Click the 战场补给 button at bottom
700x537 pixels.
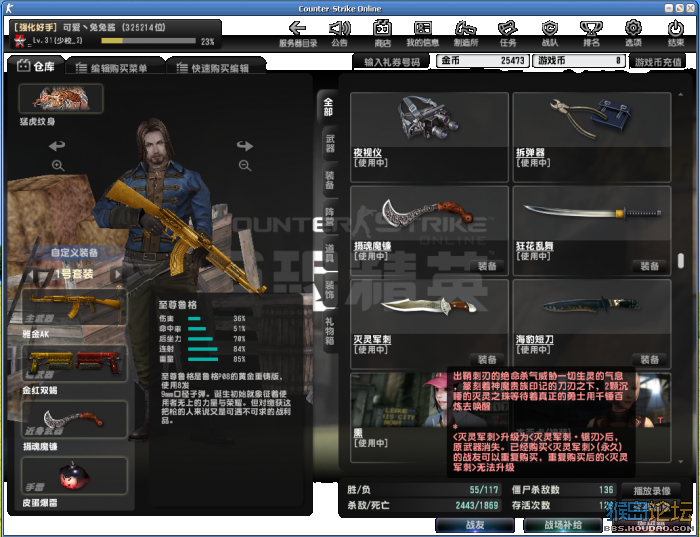[563, 525]
